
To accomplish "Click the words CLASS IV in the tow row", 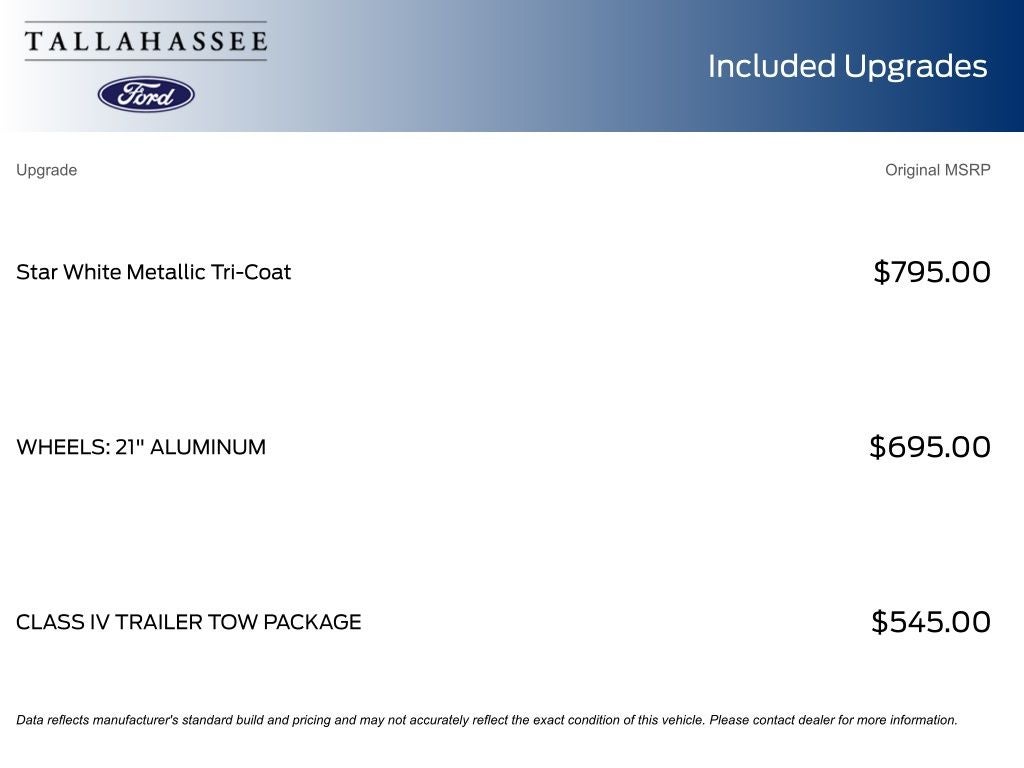I will click(62, 622).
